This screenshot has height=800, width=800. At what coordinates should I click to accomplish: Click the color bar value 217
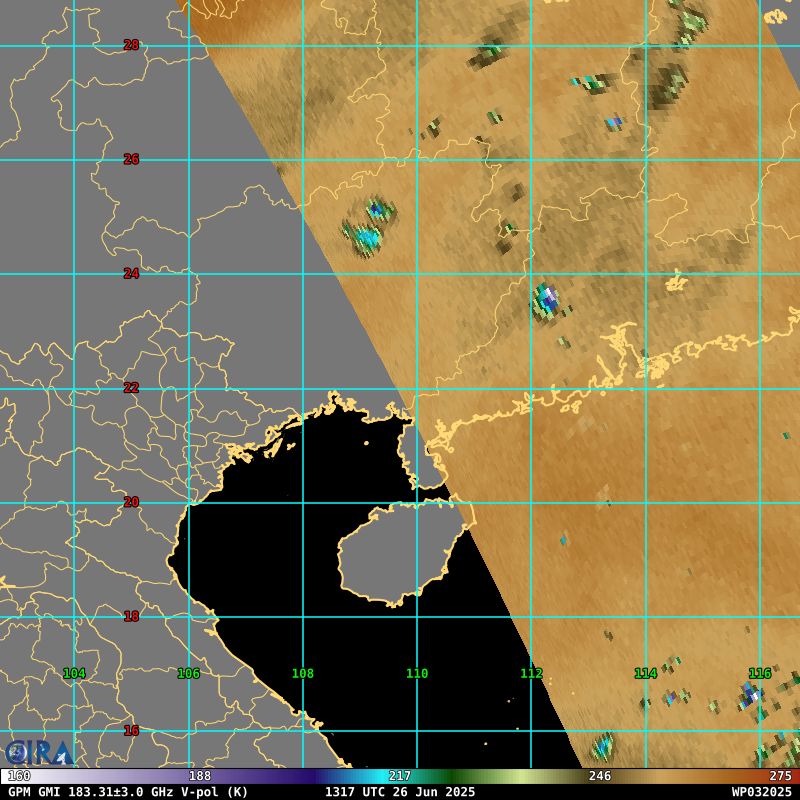[x=399, y=776]
